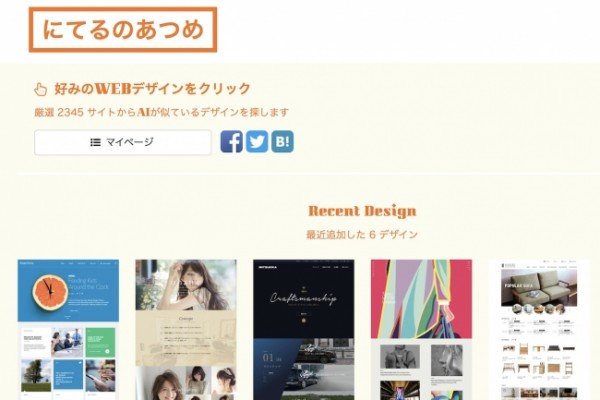Click the 最近追加した 6 デザイン subtitle
The image size is (600, 400).
coord(362,234)
